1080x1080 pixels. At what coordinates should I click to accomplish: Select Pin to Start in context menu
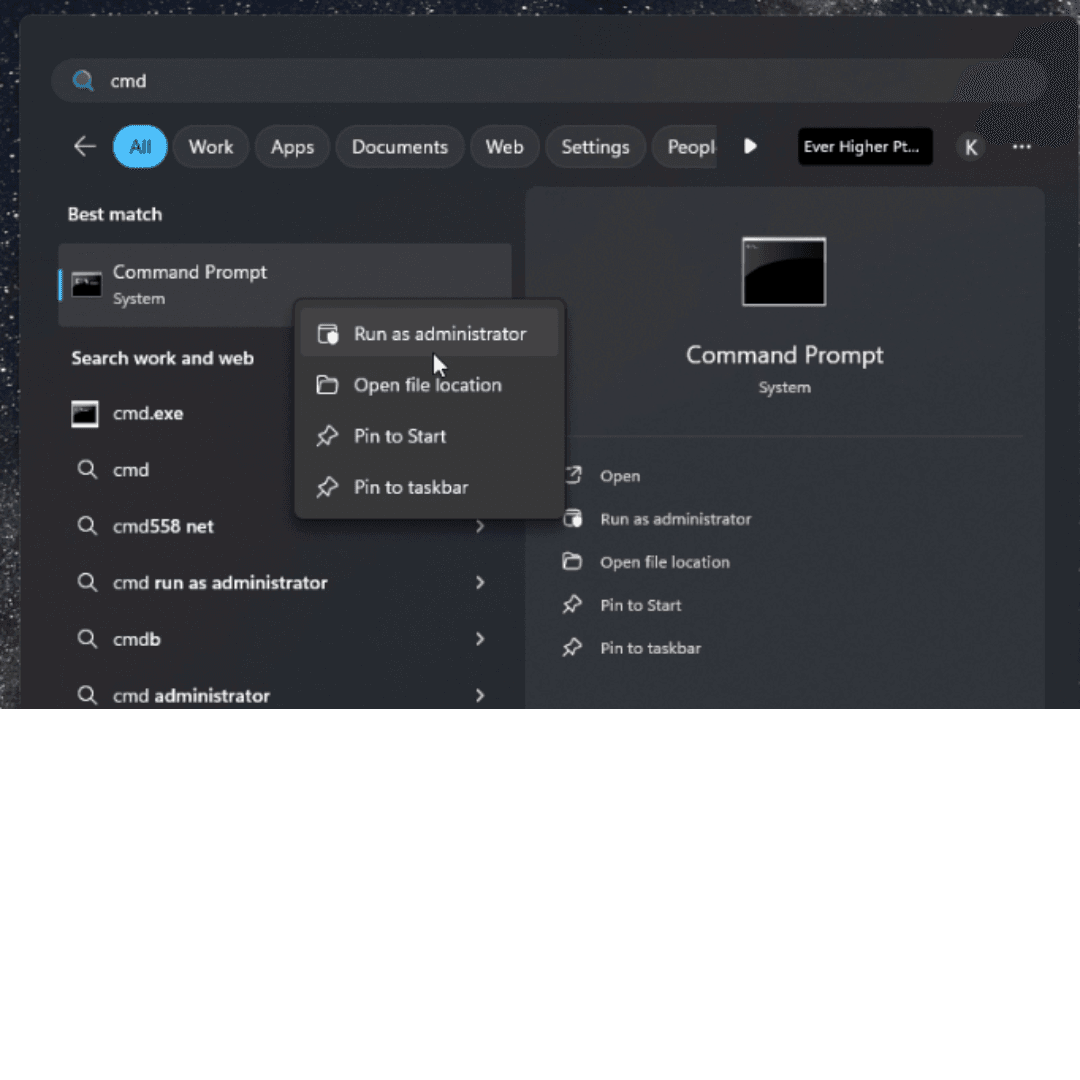pos(400,436)
